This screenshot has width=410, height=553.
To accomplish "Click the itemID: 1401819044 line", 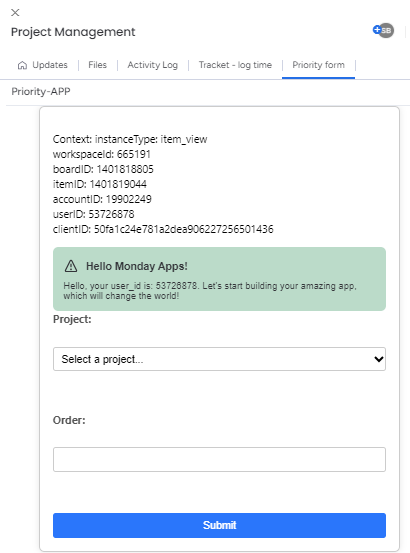I will pos(100,184).
